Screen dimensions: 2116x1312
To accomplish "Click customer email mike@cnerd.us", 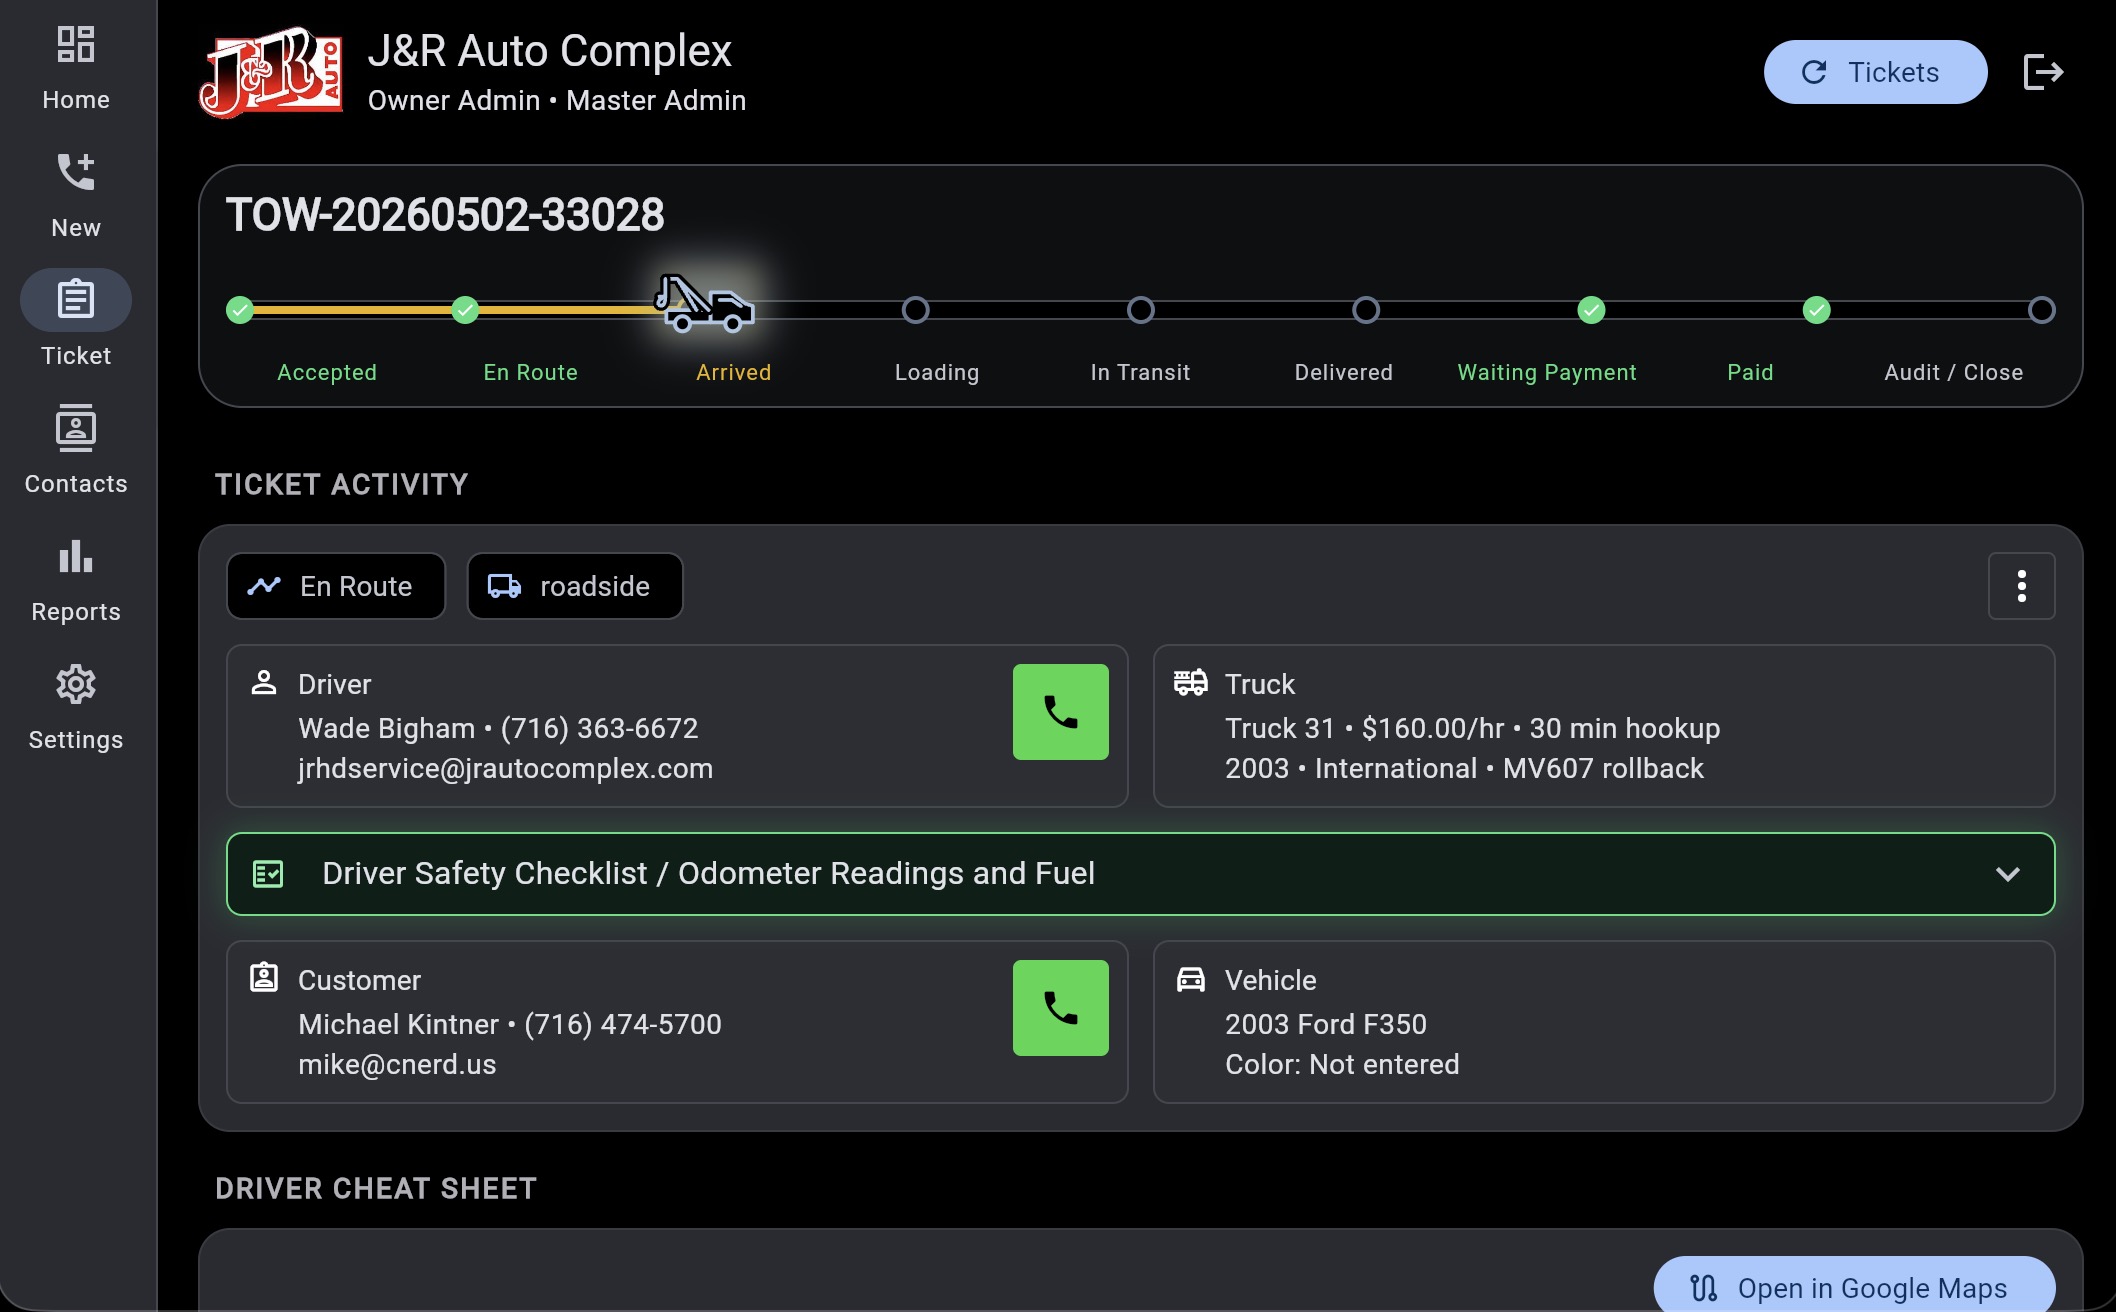I will click(397, 1064).
